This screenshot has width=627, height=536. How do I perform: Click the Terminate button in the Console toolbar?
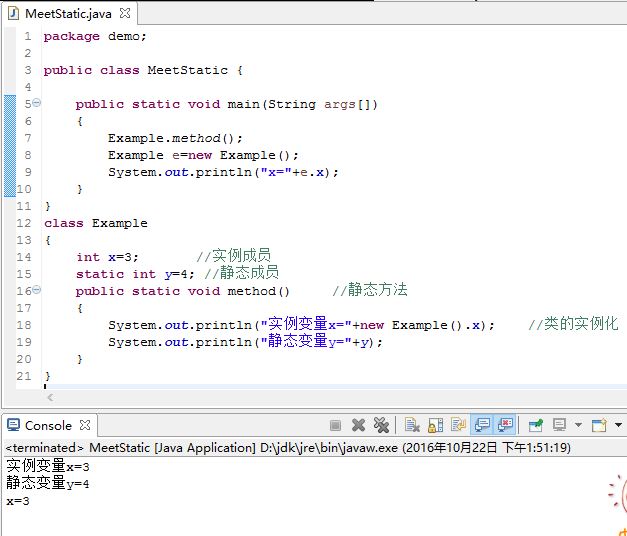335,425
